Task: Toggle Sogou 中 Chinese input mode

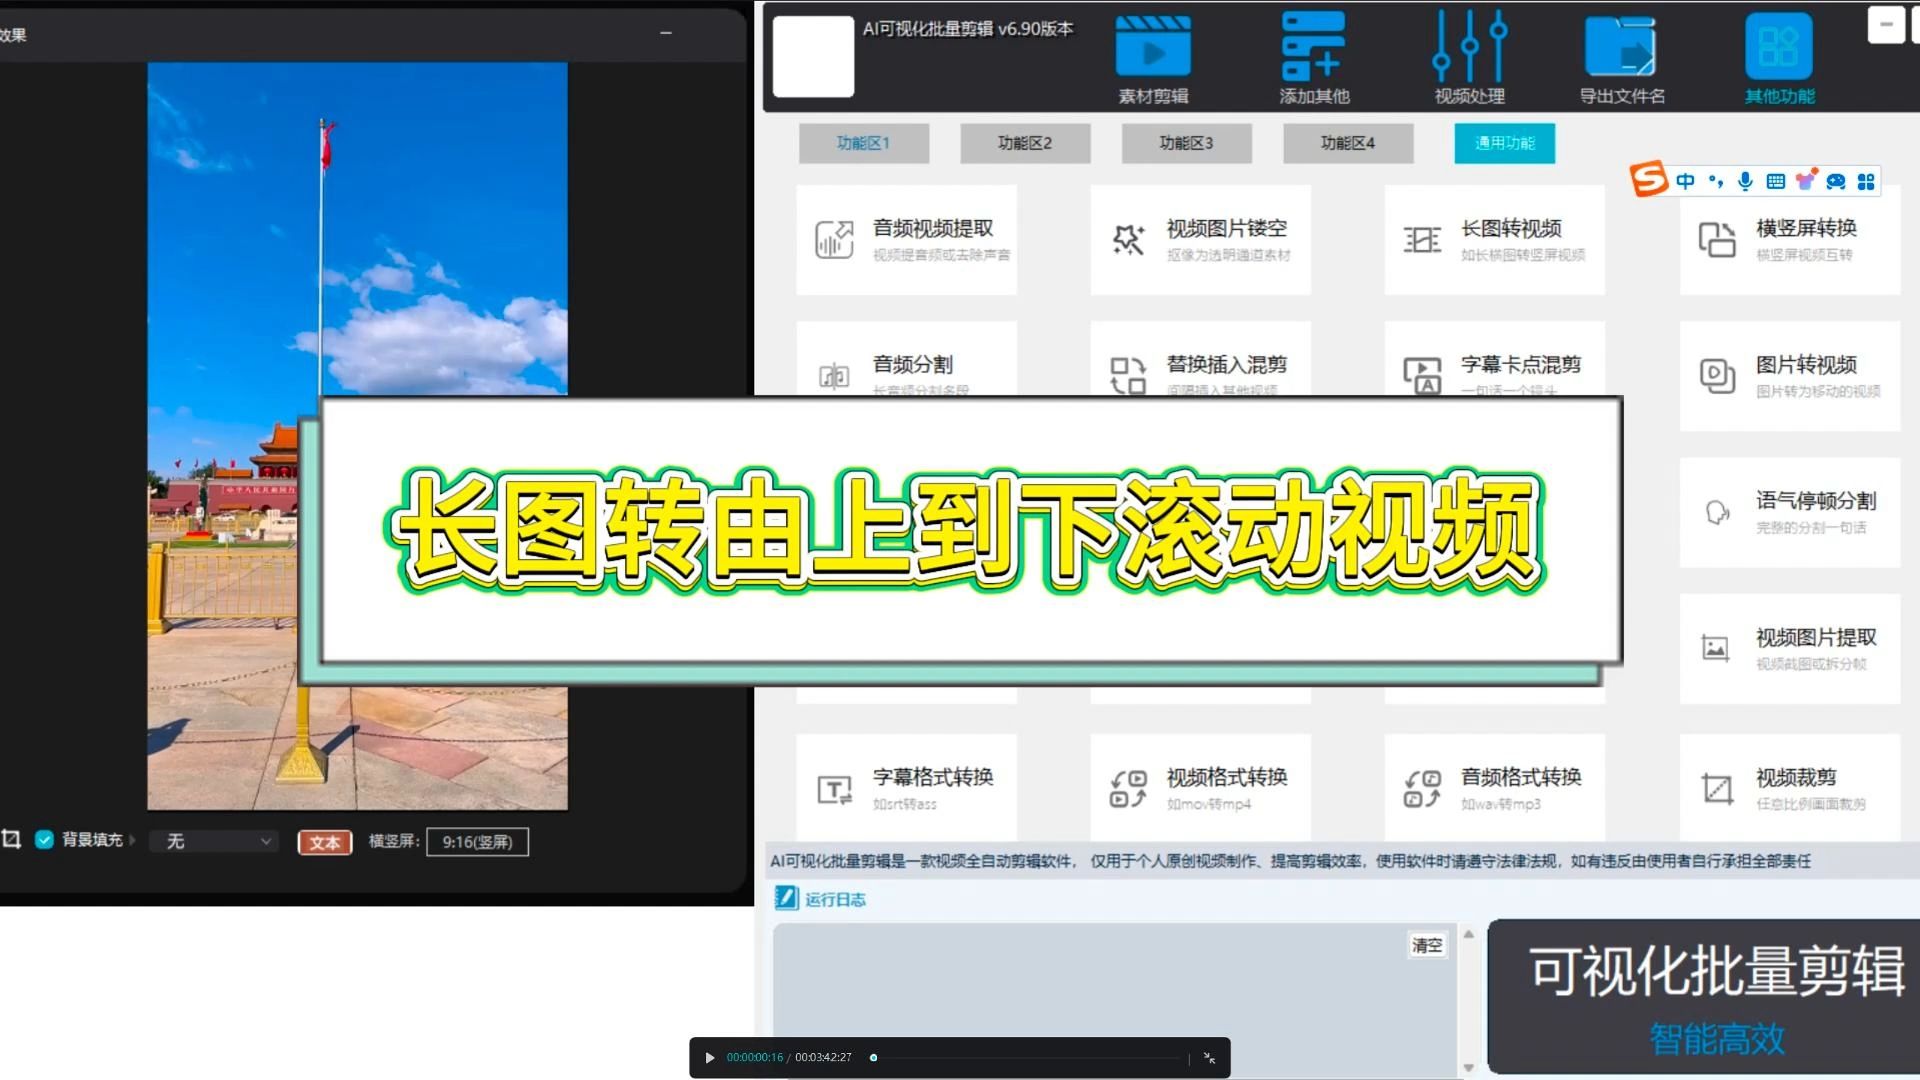Action: (x=1686, y=181)
